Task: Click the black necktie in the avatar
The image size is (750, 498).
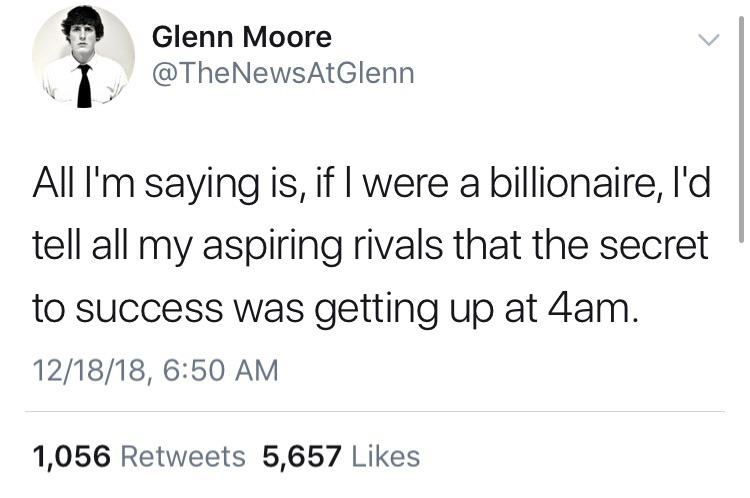Action: [x=84, y=86]
